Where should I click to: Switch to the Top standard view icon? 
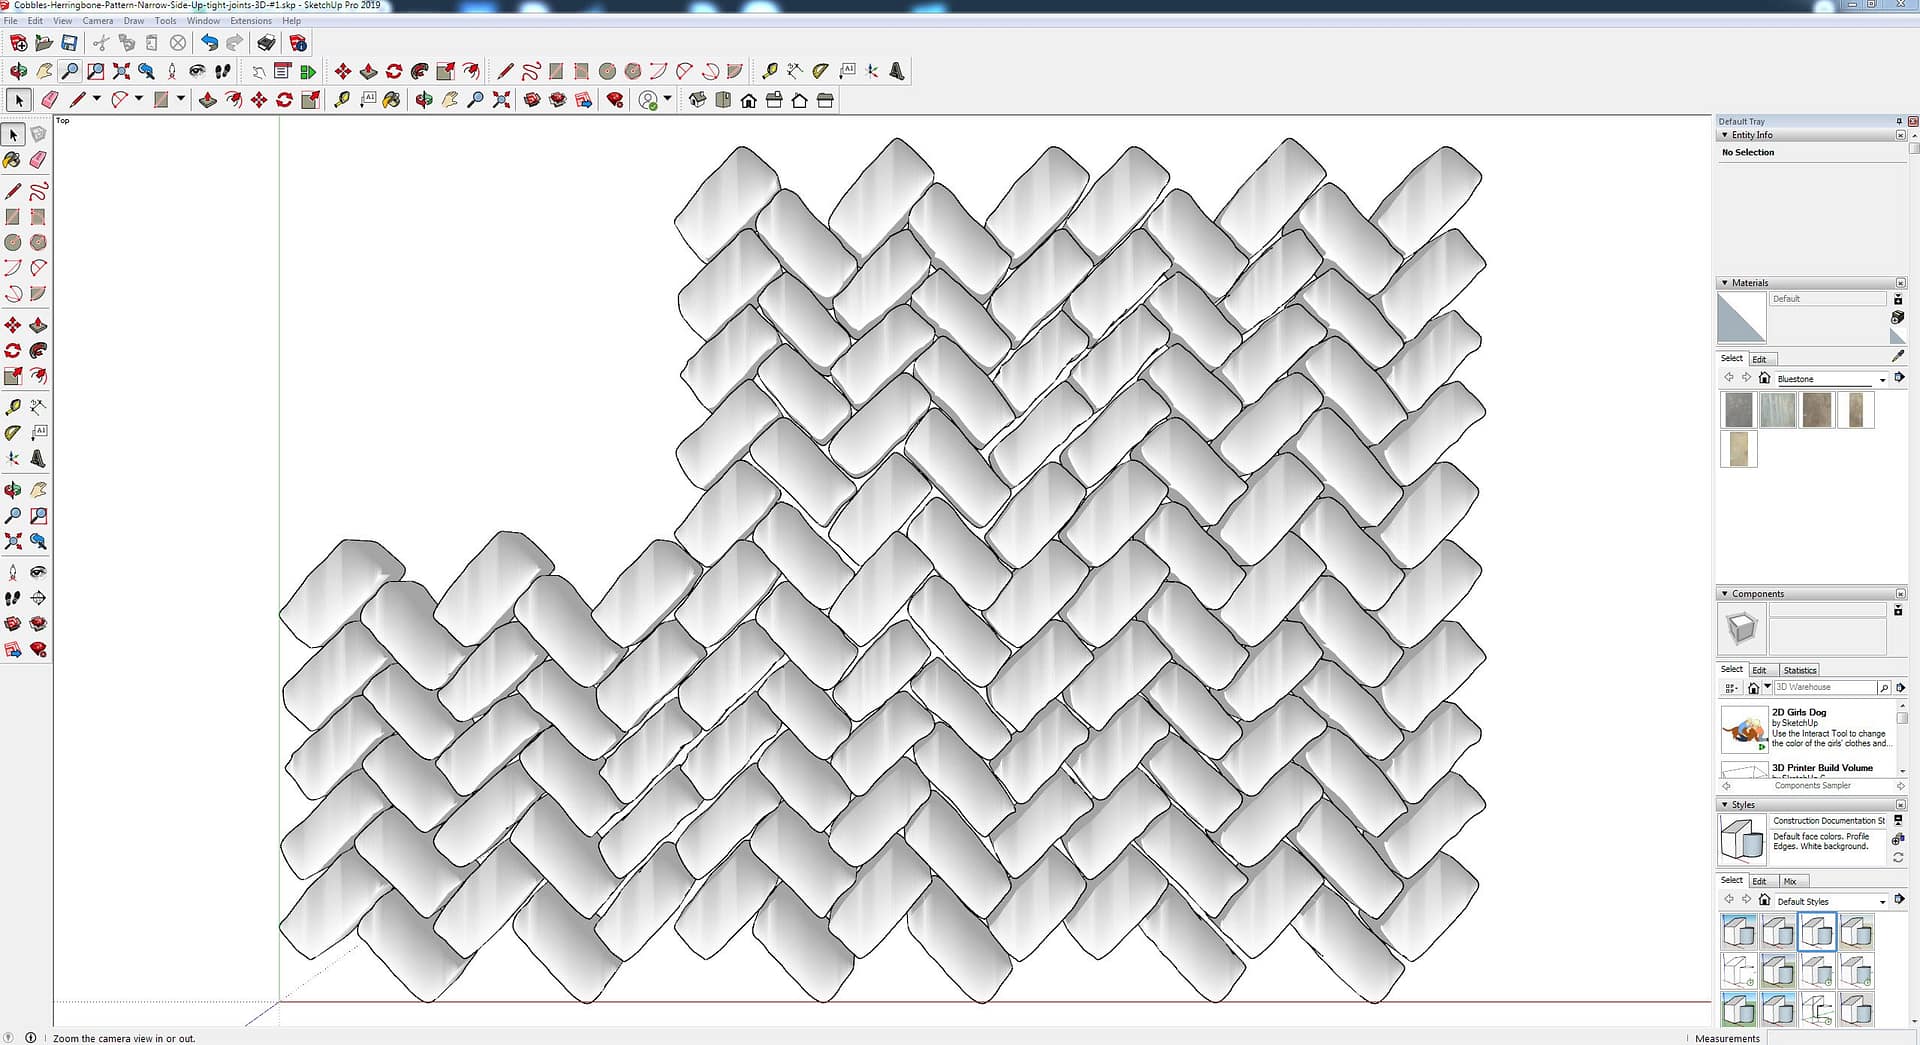pos(723,100)
